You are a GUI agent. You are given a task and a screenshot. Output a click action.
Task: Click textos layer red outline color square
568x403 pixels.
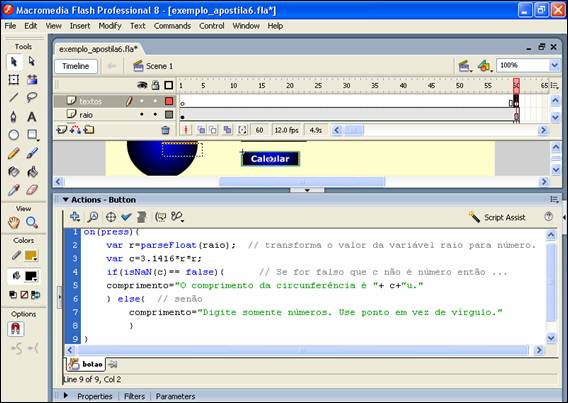tap(169, 101)
